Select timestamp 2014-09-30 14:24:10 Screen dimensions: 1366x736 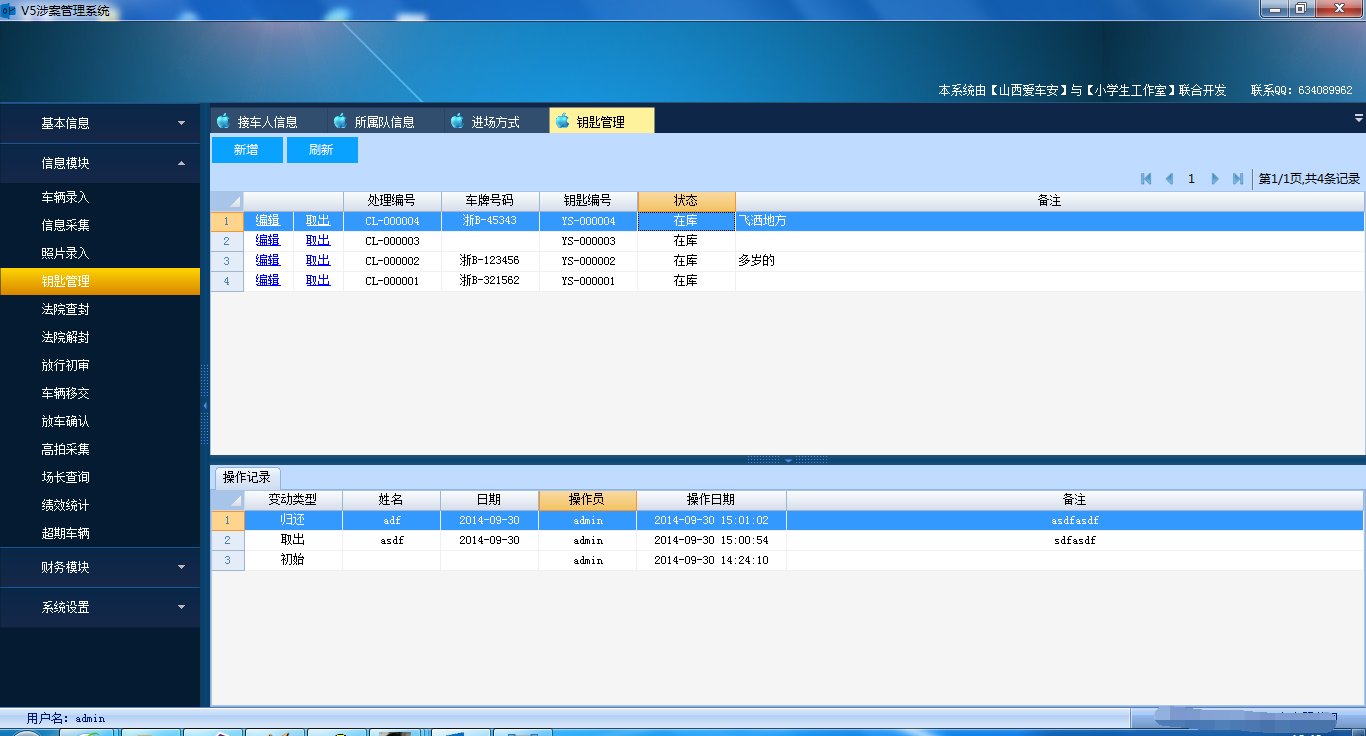coord(711,560)
